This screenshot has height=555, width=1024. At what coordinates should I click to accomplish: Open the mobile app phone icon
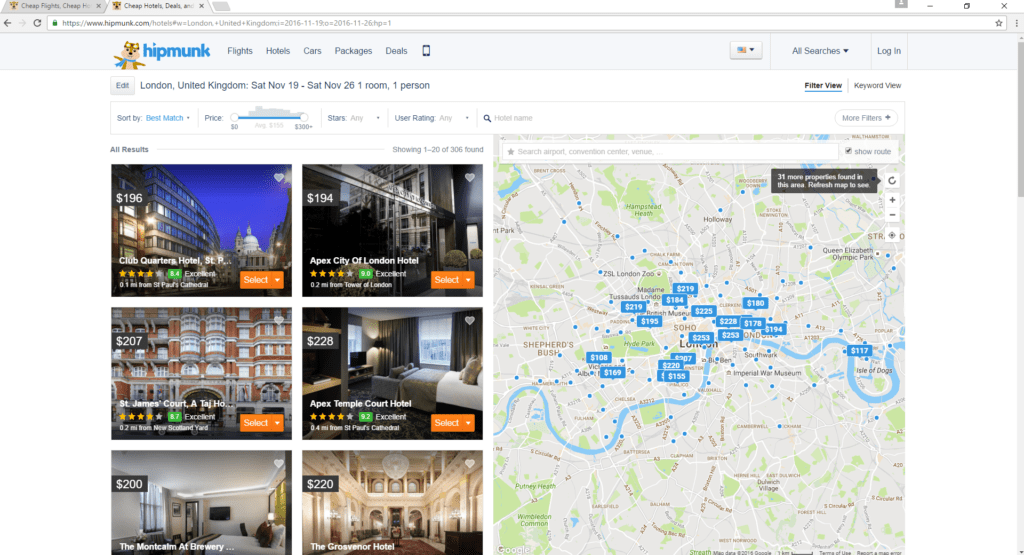[x=426, y=51]
